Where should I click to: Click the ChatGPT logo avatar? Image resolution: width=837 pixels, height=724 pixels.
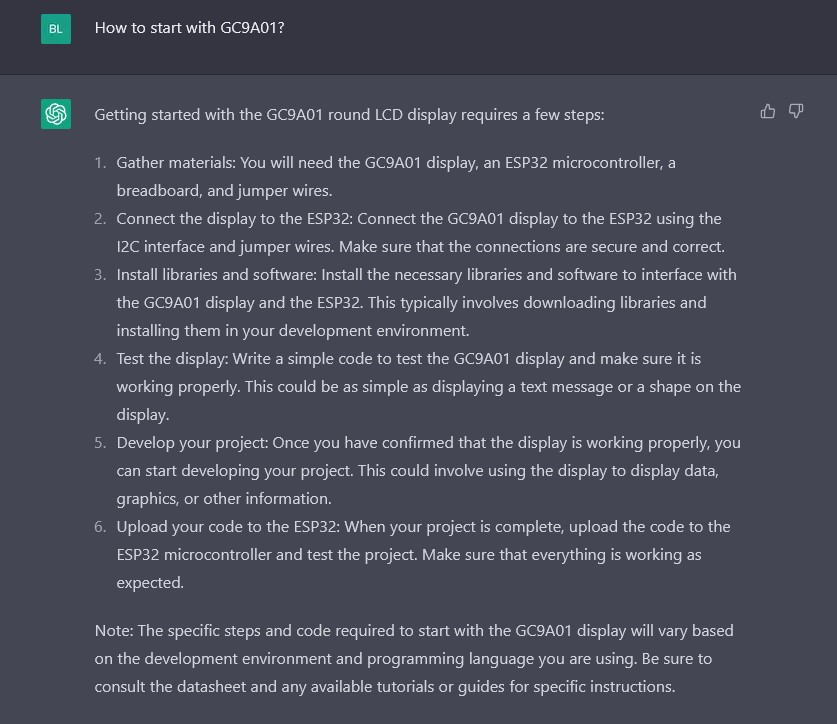tap(56, 115)
